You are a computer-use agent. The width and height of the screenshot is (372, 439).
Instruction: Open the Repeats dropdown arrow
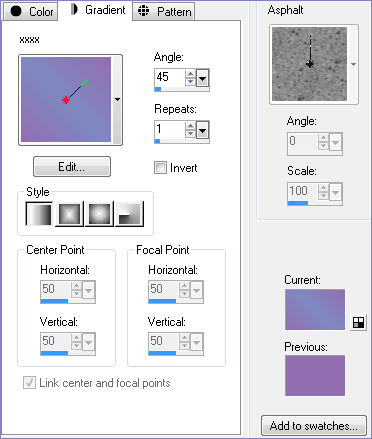click(x=202, y=130)
